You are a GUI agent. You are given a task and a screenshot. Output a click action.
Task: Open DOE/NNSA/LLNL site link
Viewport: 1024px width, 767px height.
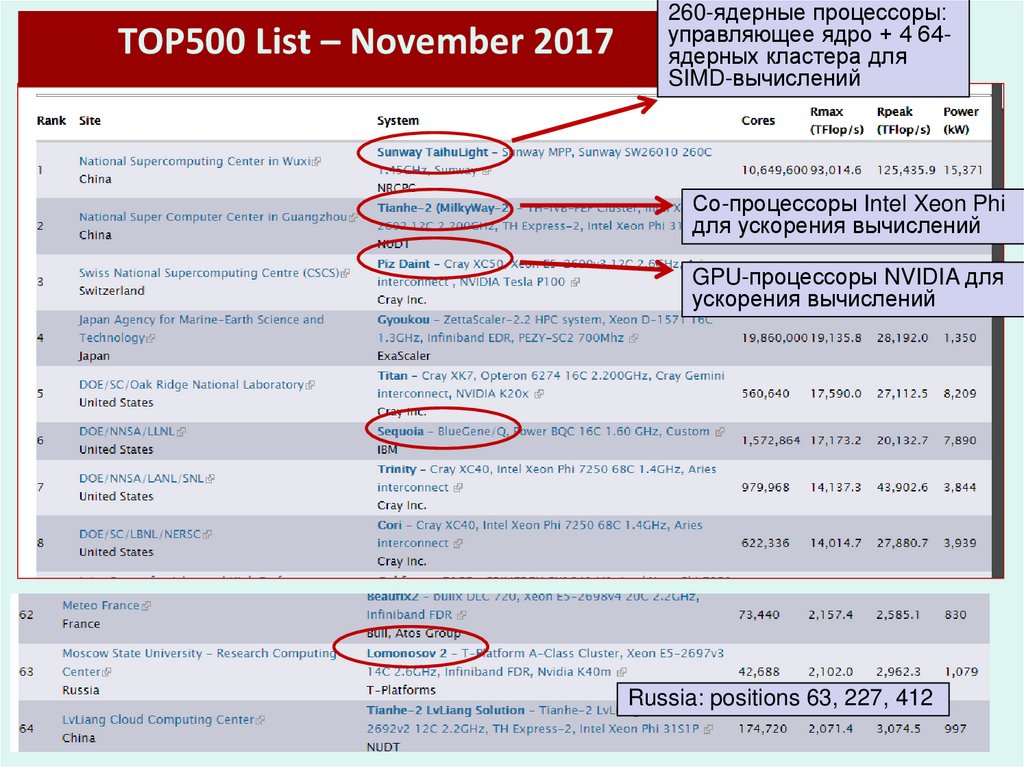point(127,431)
